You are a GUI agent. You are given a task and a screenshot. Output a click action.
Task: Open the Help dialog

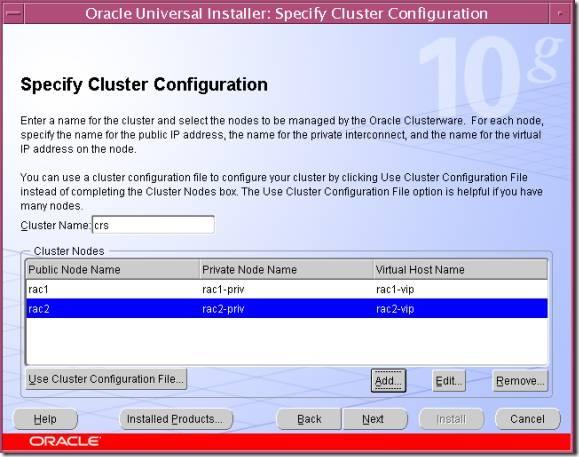click(45, 419)
